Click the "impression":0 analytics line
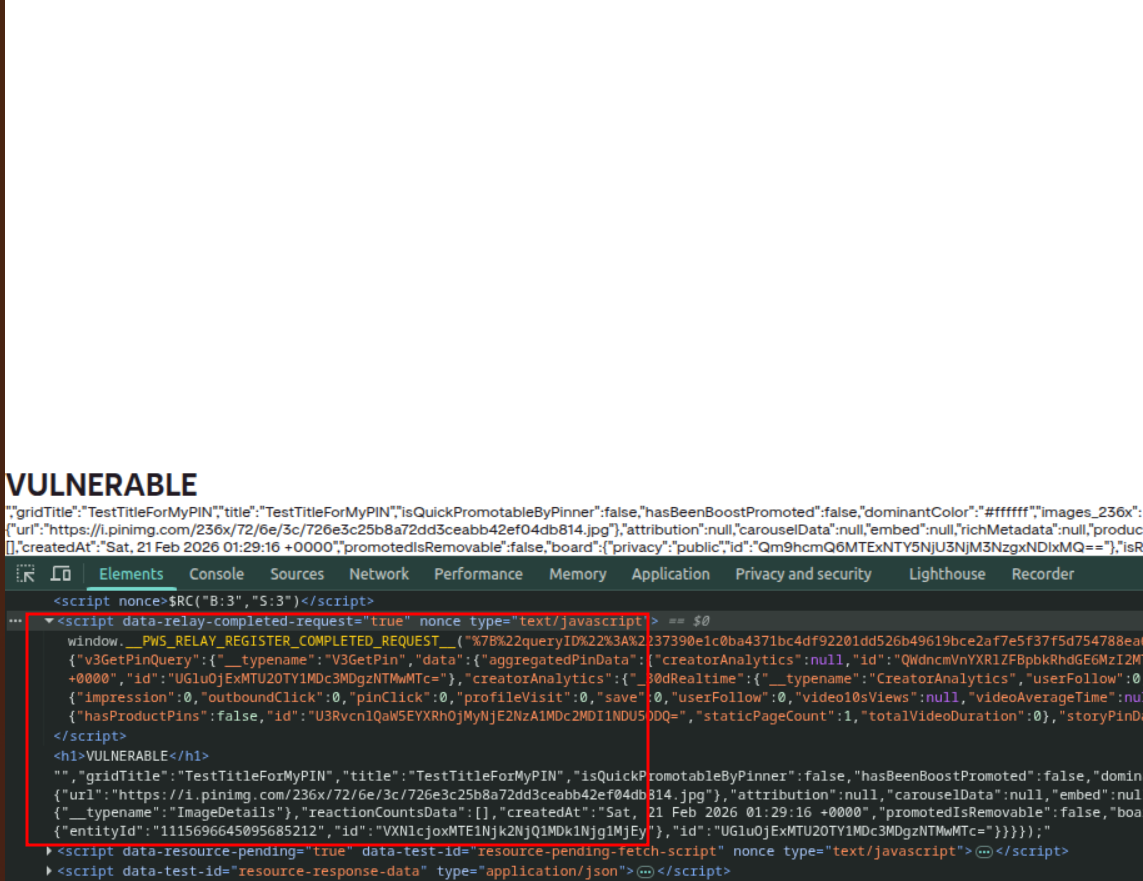Image resolution: width=1143 pixels, height=881 pixels. coord(605,697)
